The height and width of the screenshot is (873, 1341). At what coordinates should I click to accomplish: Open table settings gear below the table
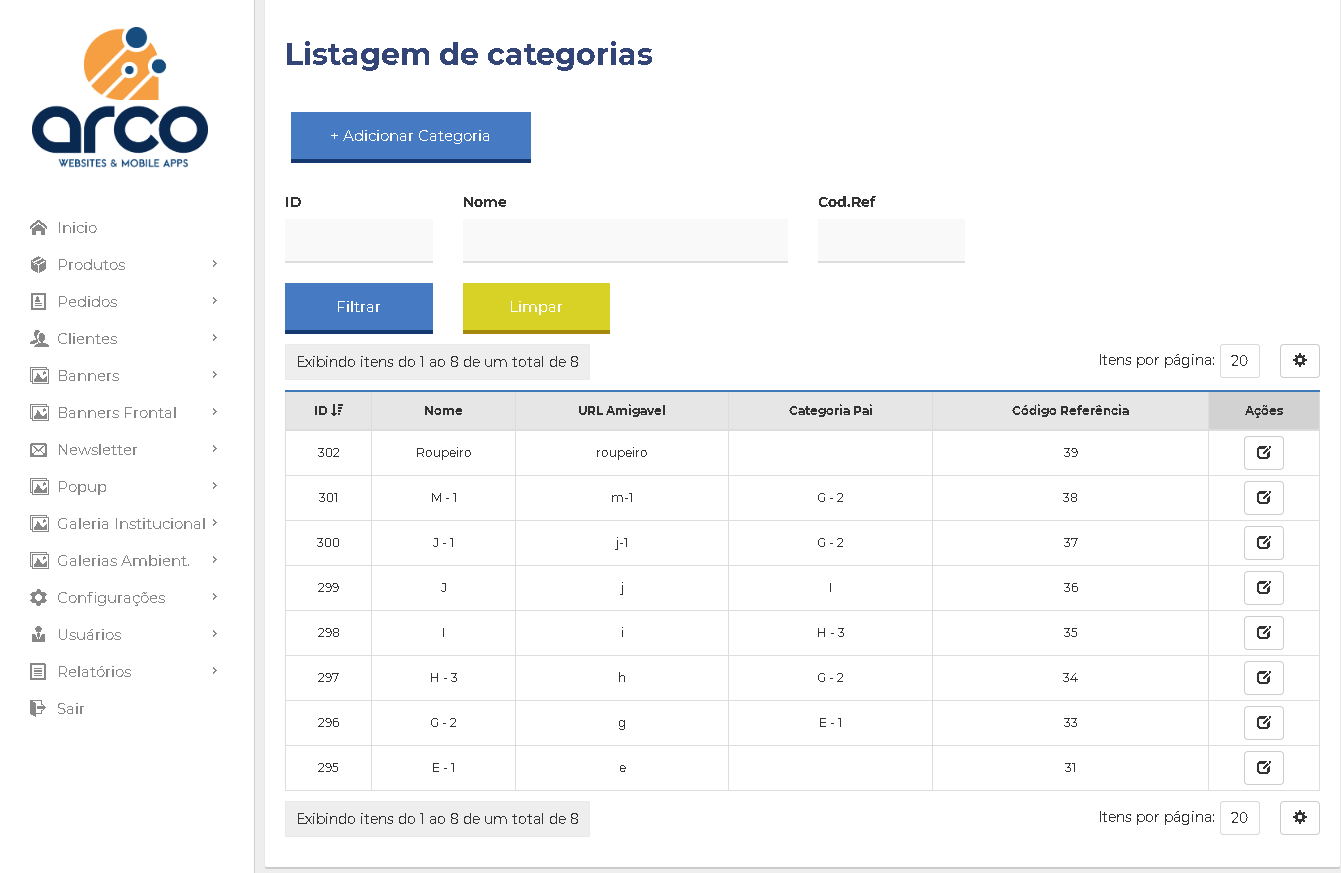click(1300, 818)
